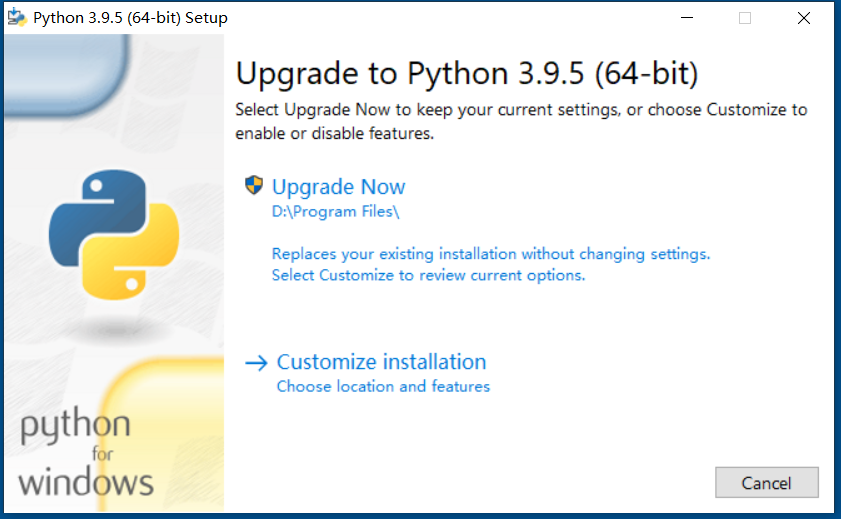The image size is (841, 519).
Task: Click "Select Customize to review current options" text
Action: [429, 275]
